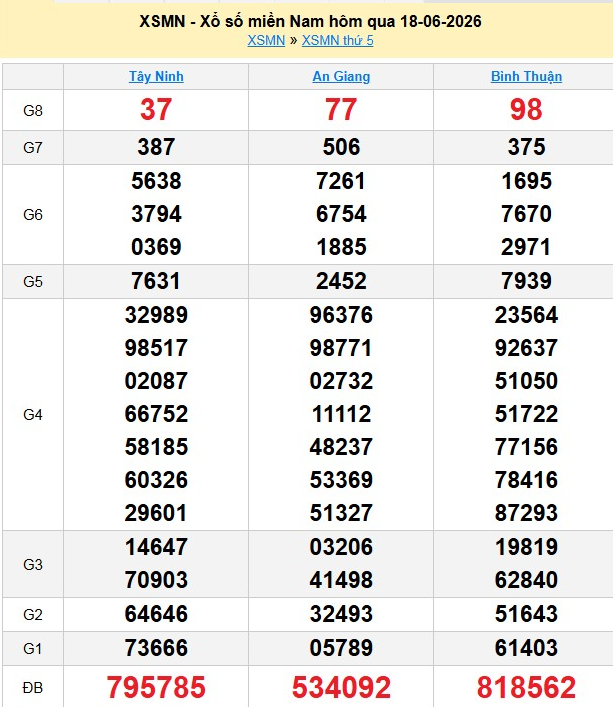The image size is (613, 707).
Task: Select the G1 row label
Action: [x=33, y=649]
